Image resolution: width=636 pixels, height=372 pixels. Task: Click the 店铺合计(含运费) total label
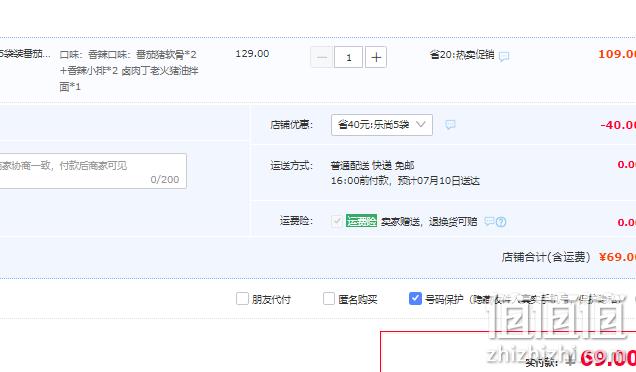(546, 257)
